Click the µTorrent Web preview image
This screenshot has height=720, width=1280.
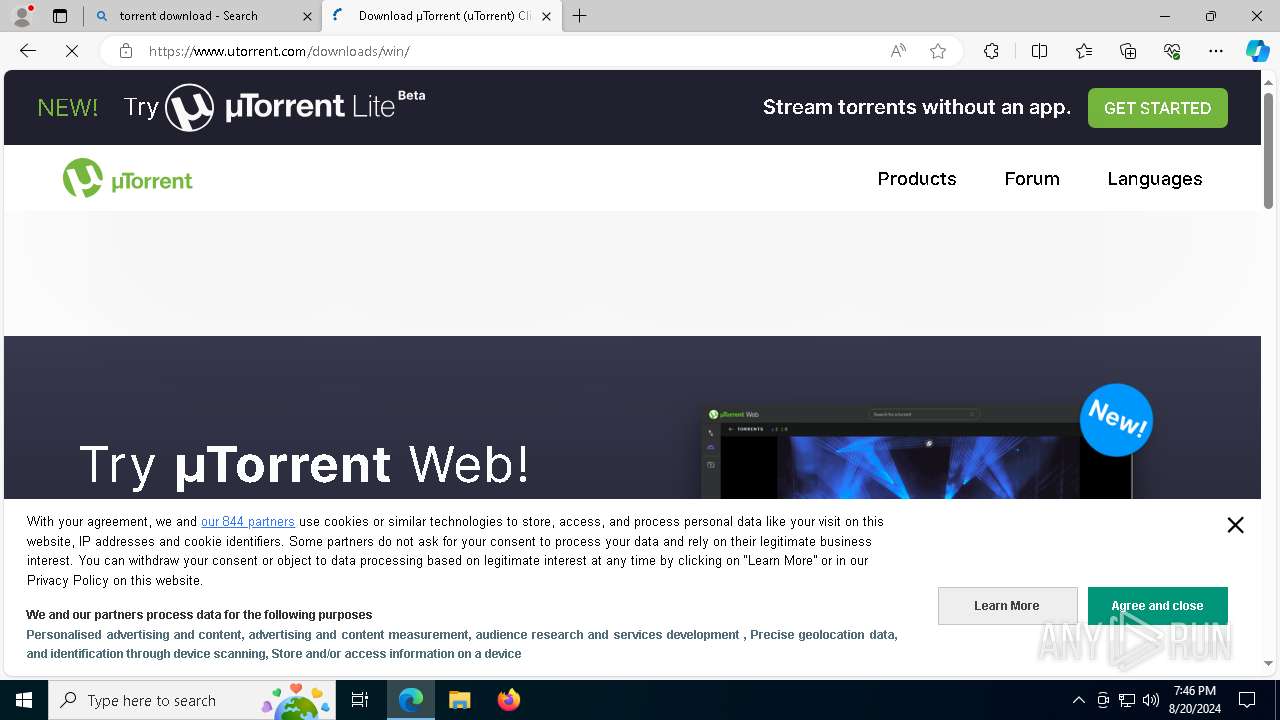click(x=916, y=452)
